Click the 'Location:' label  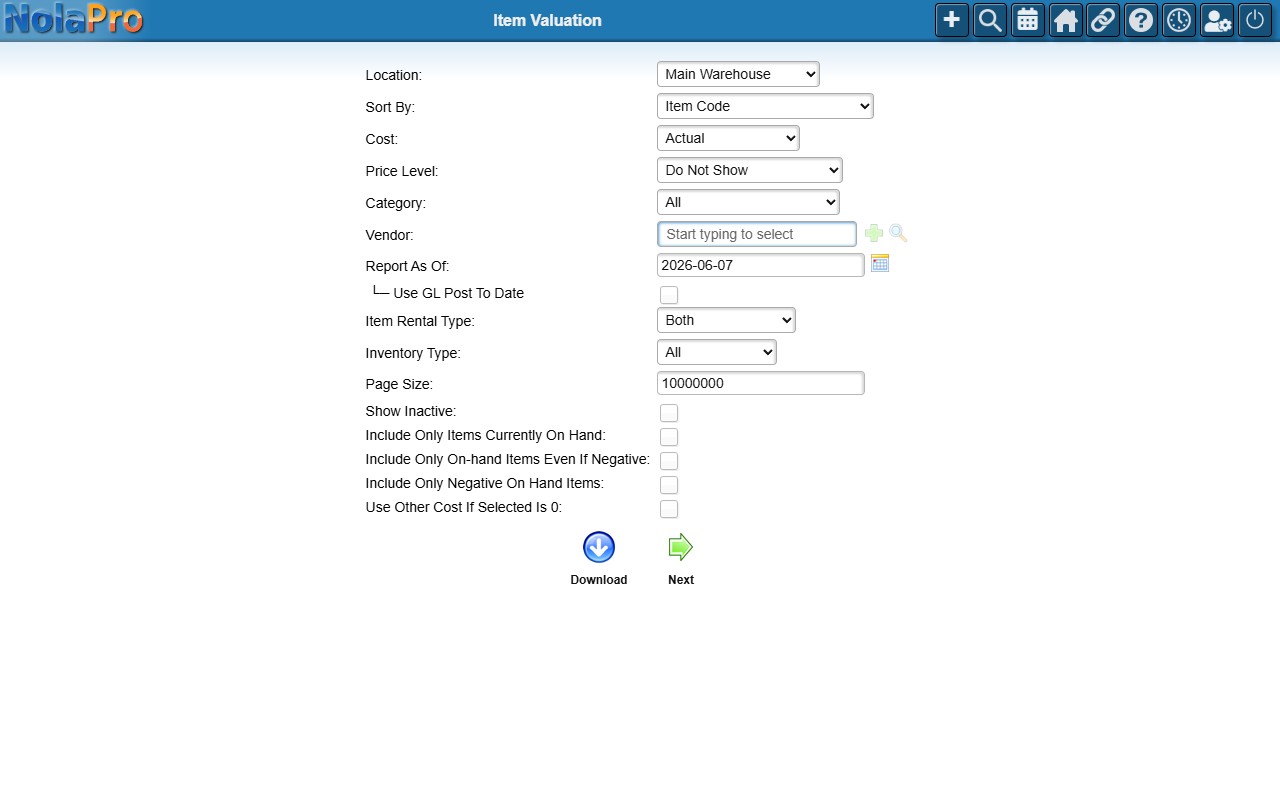click(394, 75)
